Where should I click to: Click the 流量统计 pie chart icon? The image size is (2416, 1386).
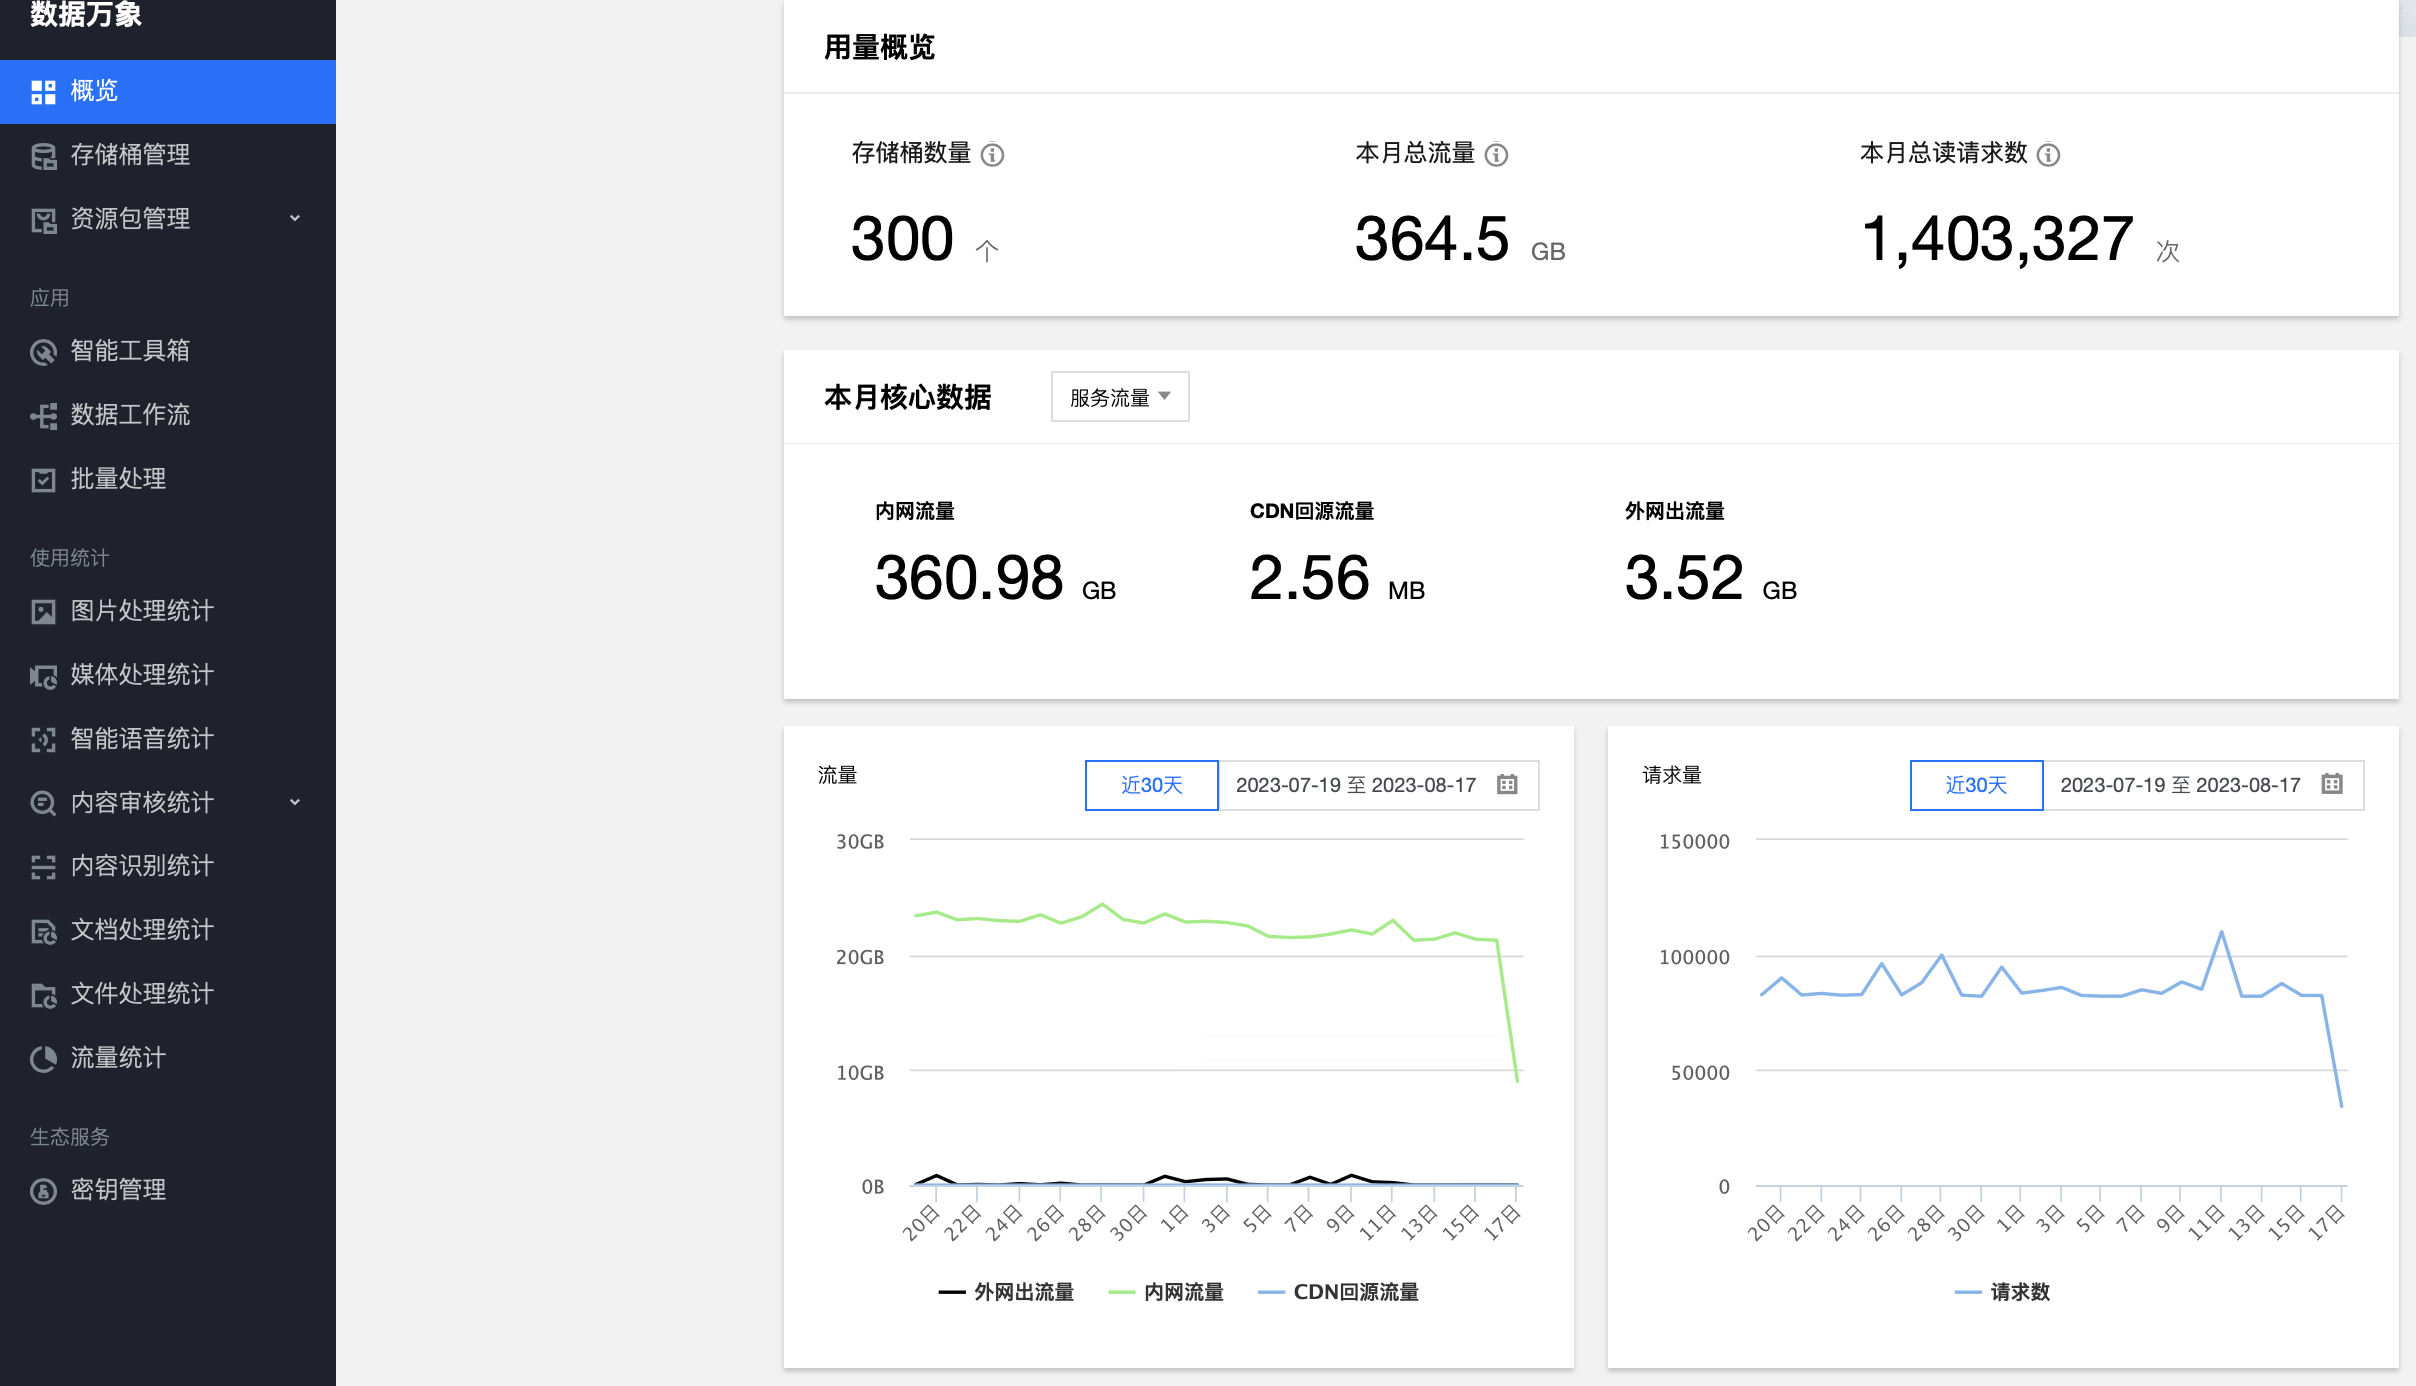click(43, 1059)
